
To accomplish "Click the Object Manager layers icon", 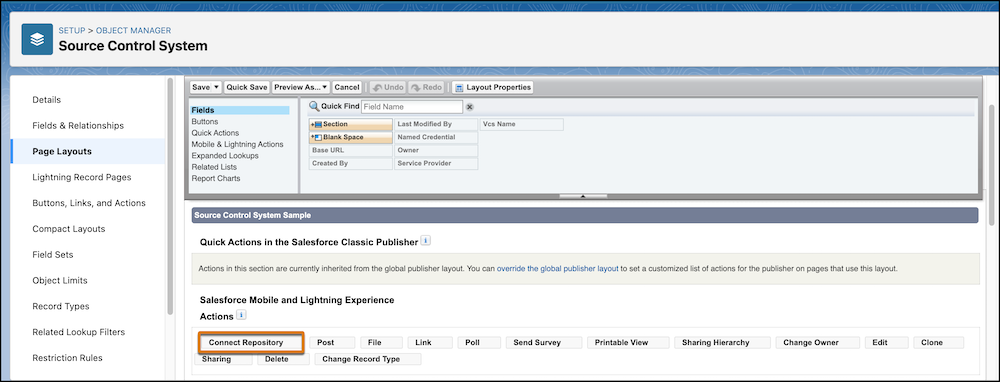I will [x=37, y=40].
